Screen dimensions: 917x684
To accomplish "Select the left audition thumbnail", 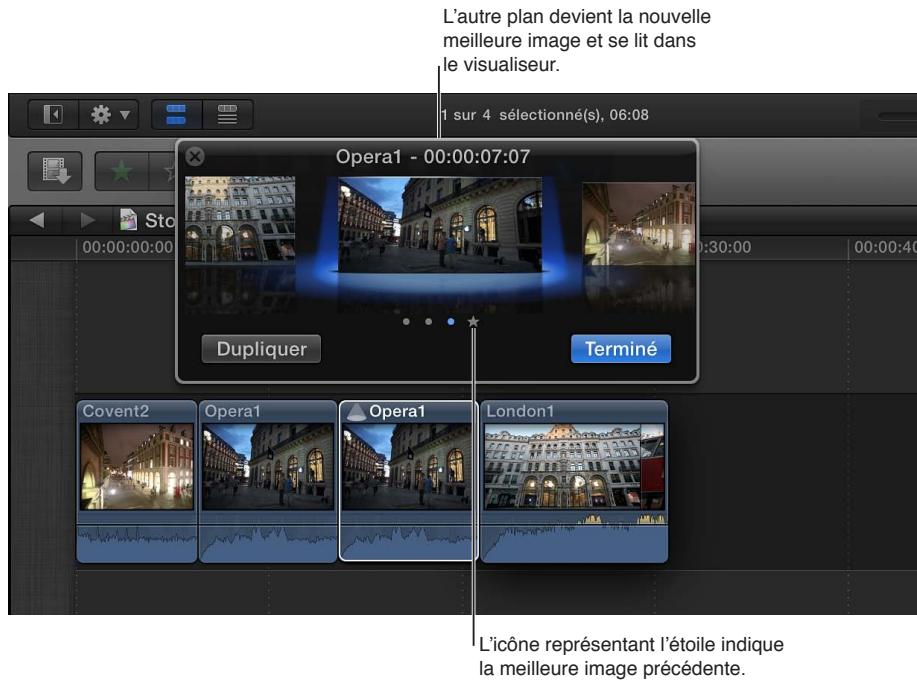I will tap(240, 219).
